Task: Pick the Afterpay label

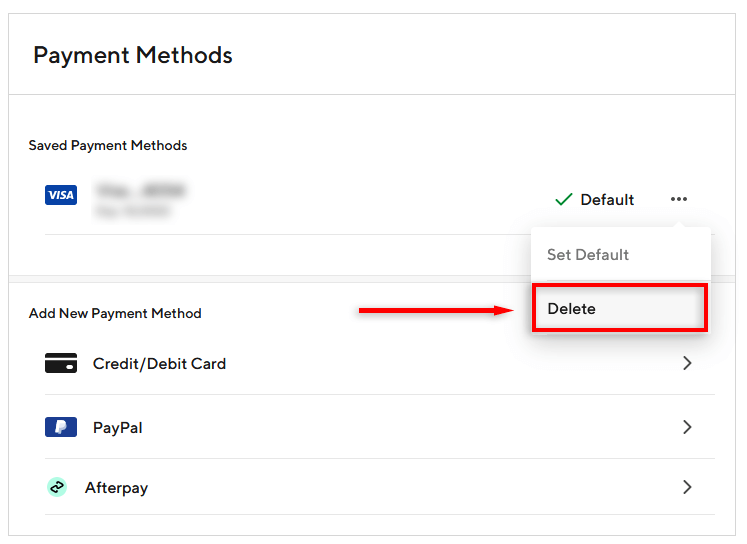Action: (116, 488)
